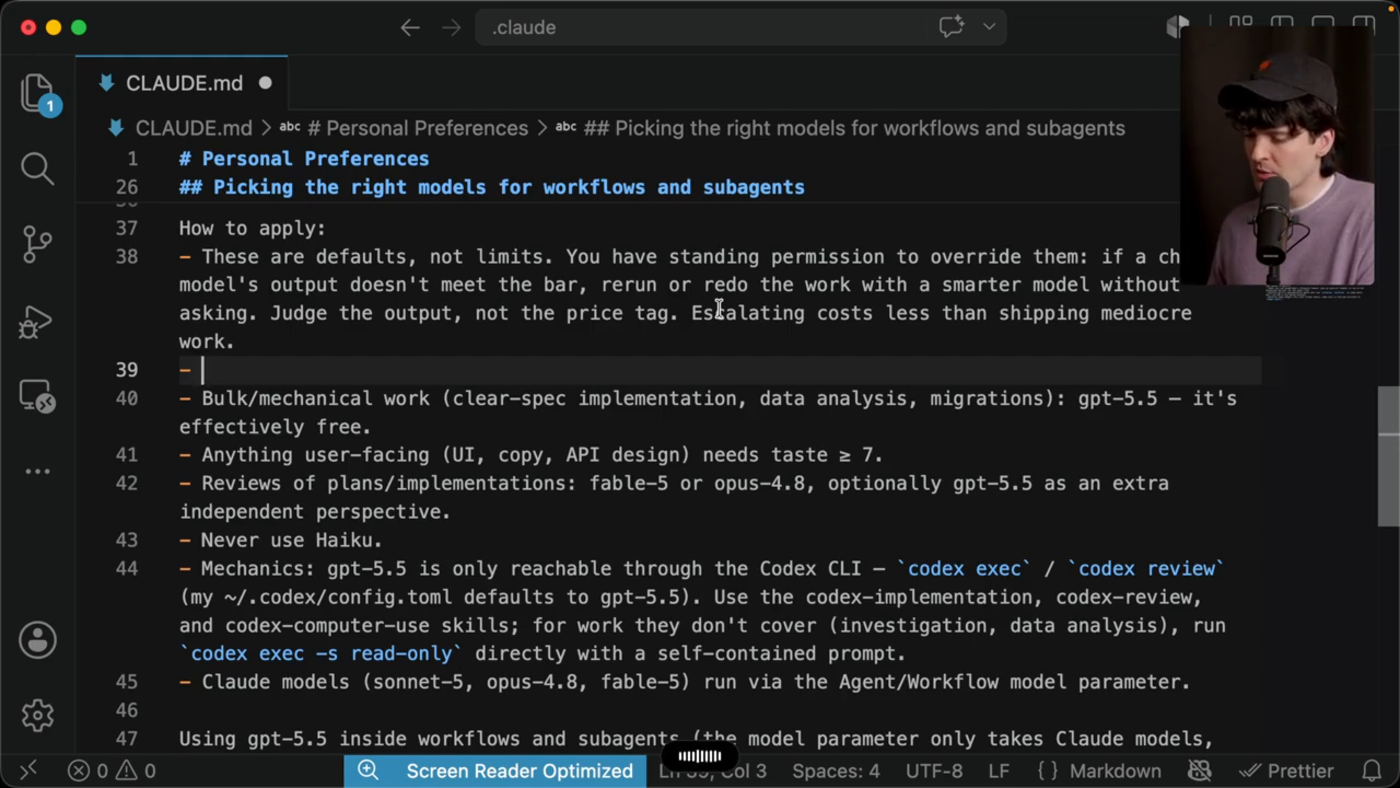The image size is (1400, 788).
Task: Place cursor on 'How to apply:' line
Action: pos(252,229)
